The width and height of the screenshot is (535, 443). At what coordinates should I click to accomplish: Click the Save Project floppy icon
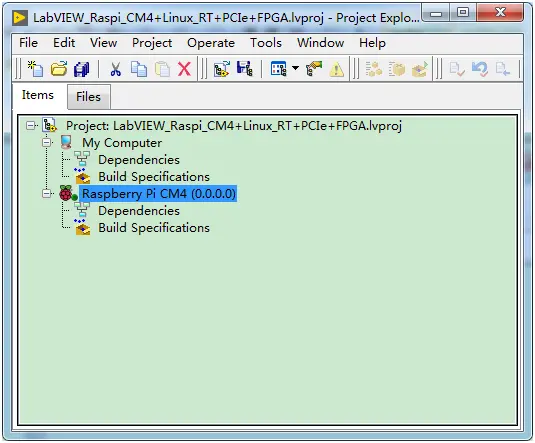[x=245, y=69]
